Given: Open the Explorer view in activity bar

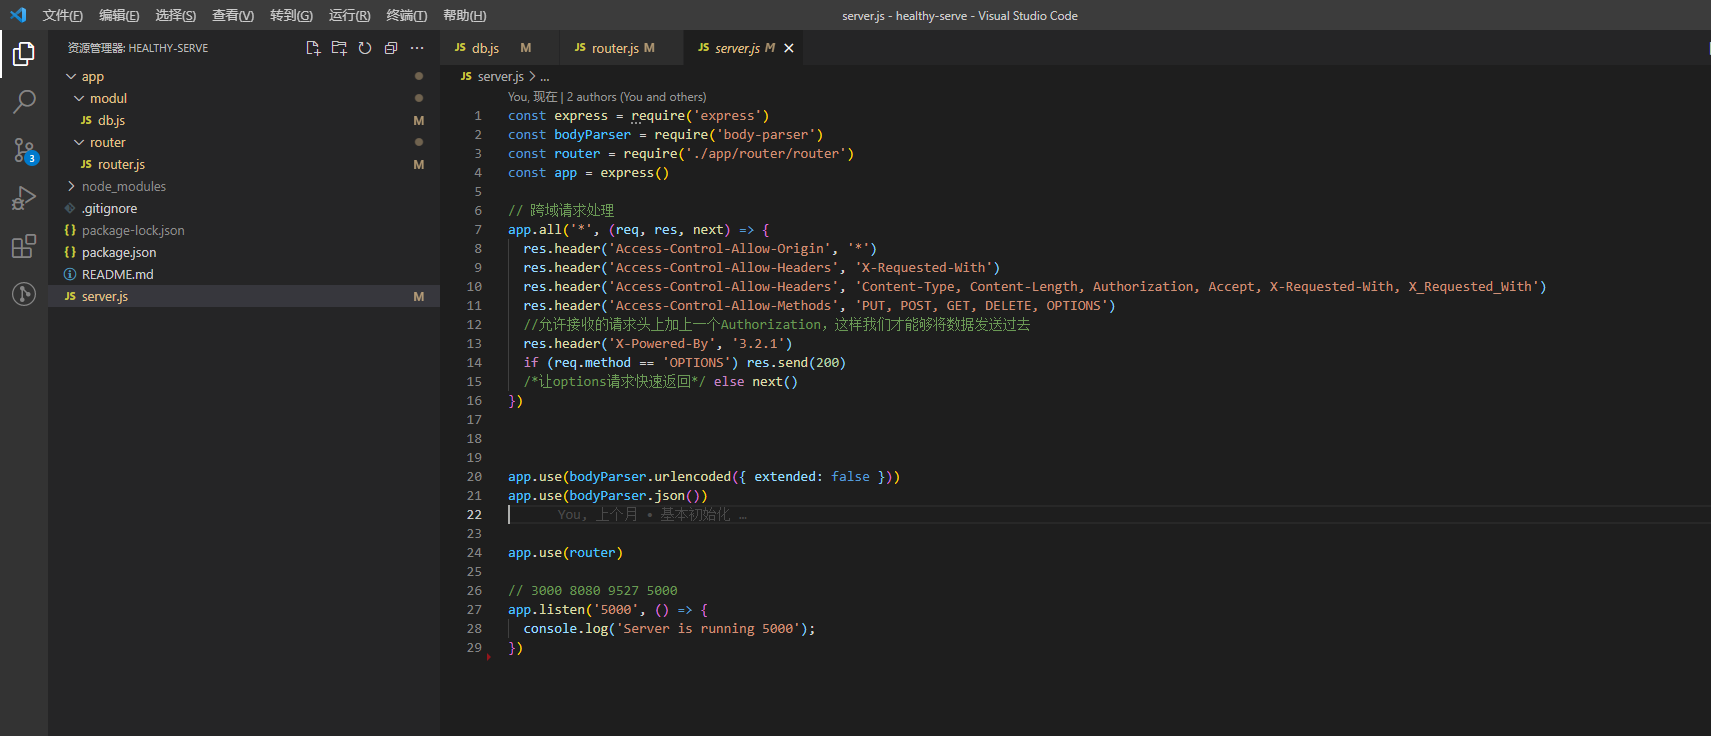Looking at the screenshot, I should pos(24,54).
